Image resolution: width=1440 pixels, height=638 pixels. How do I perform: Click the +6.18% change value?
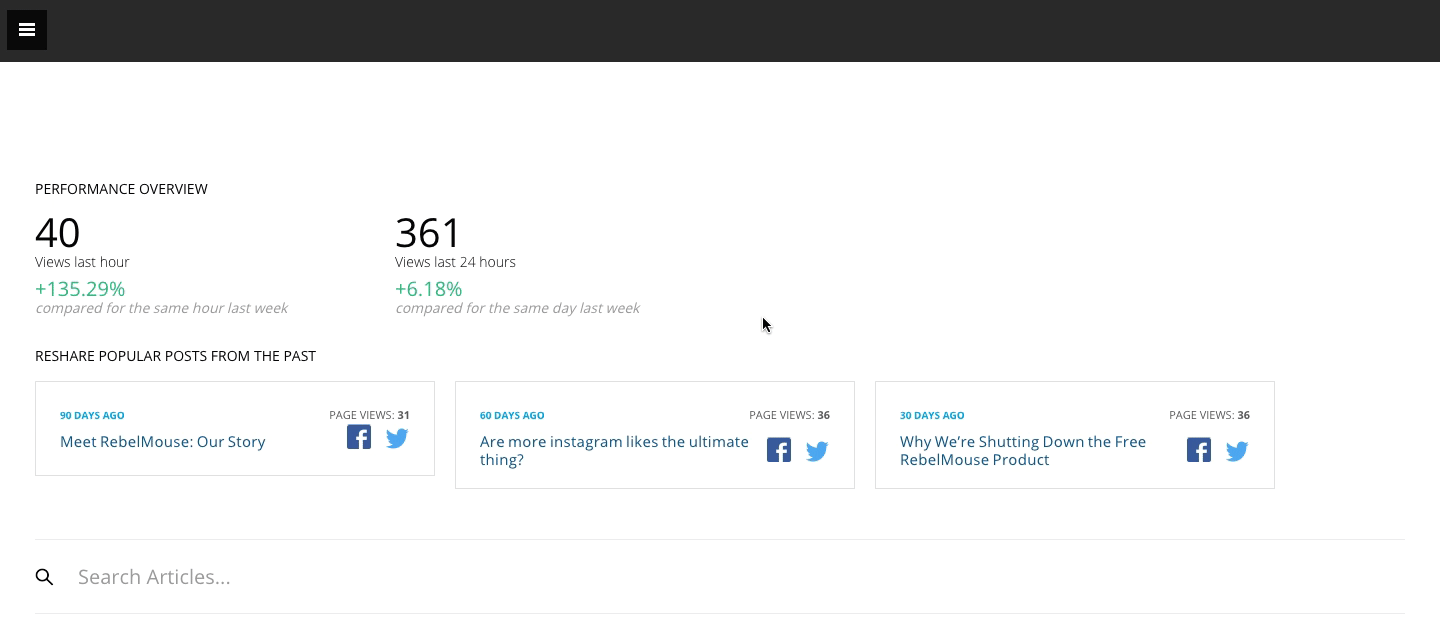(x=428, y=289)
